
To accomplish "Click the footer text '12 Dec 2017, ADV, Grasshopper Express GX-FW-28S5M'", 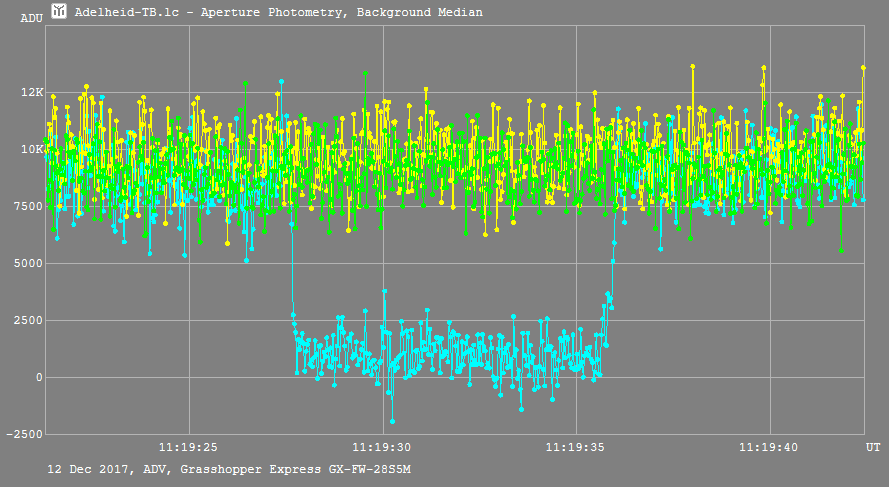I will pyautogui.click(x=229, y=469).
